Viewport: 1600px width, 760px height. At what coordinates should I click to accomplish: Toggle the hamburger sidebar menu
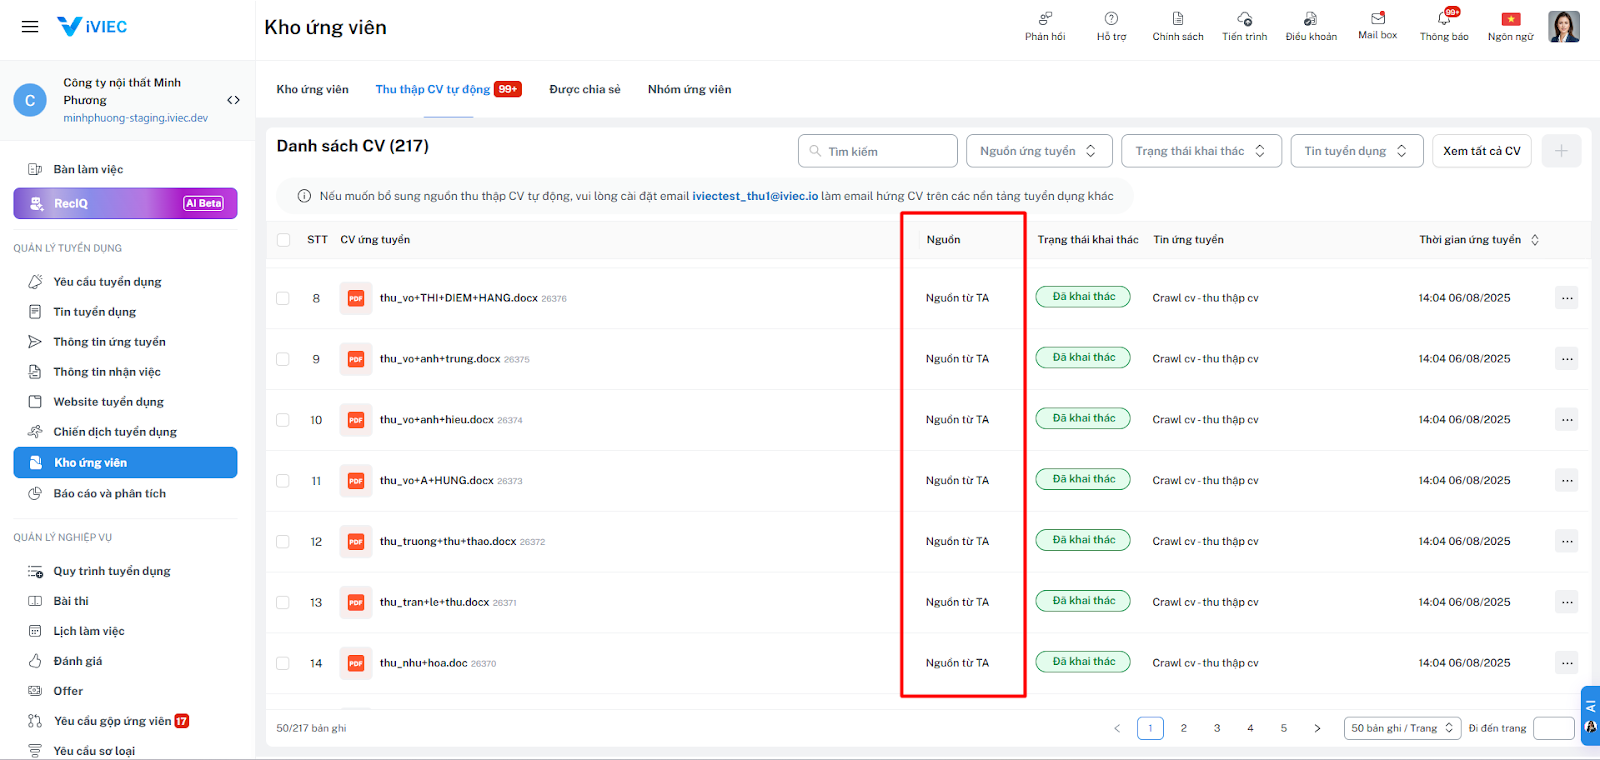[30, 27]
